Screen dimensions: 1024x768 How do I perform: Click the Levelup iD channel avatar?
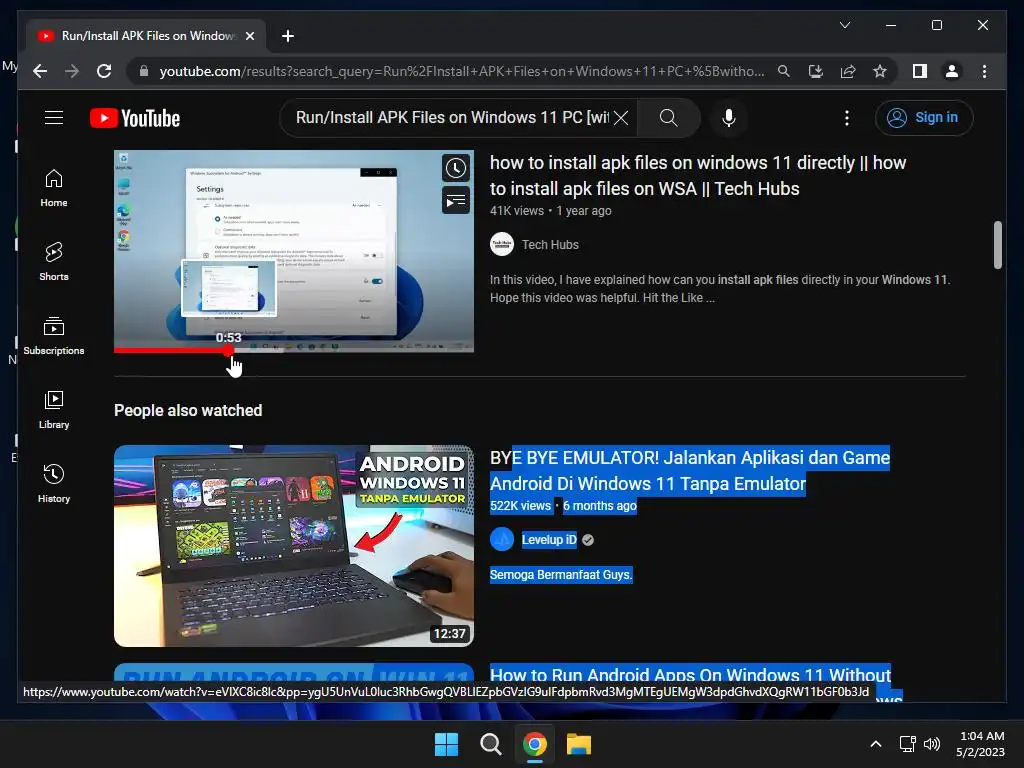coord(502,539)
